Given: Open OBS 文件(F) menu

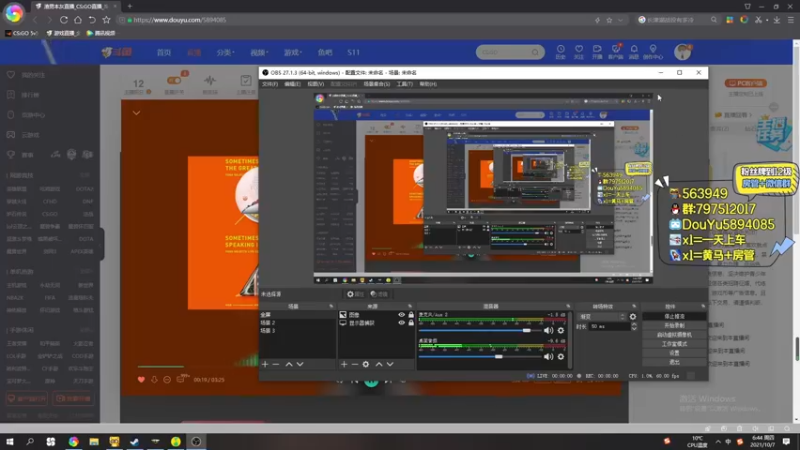Looking at the screenshot, I should coord(270,84).
